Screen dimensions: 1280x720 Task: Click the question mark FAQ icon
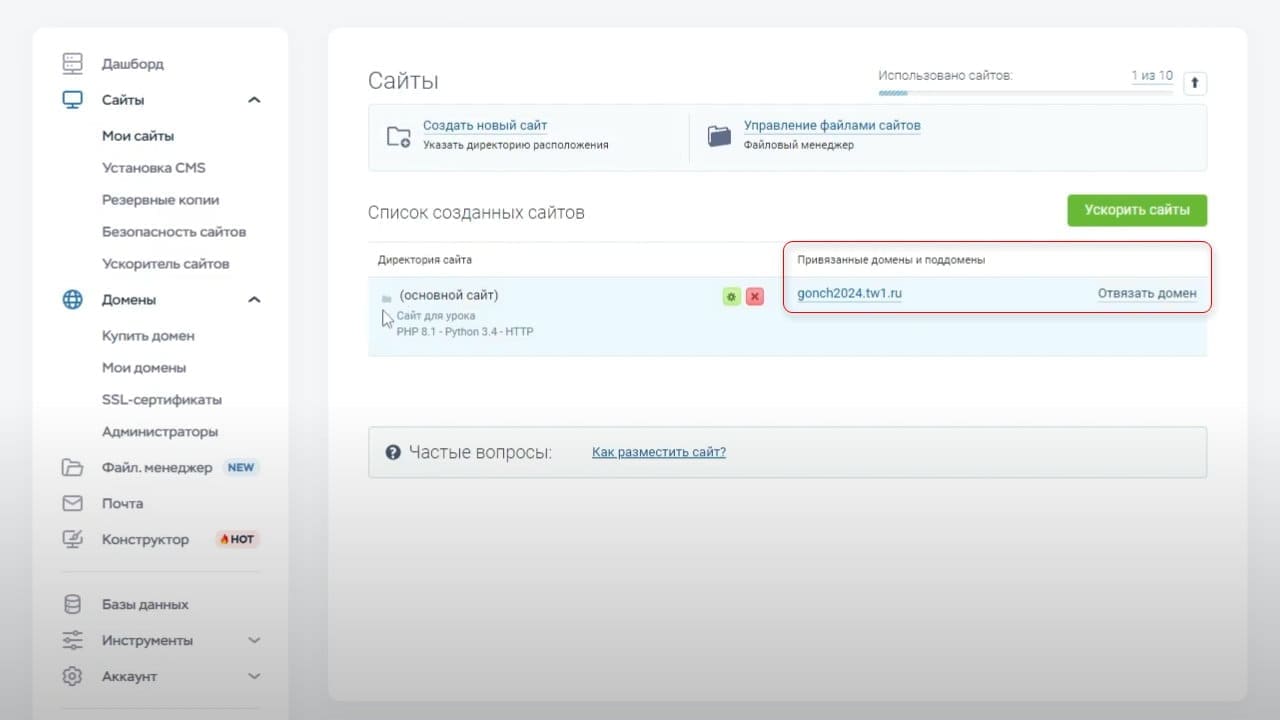(394, 453)
